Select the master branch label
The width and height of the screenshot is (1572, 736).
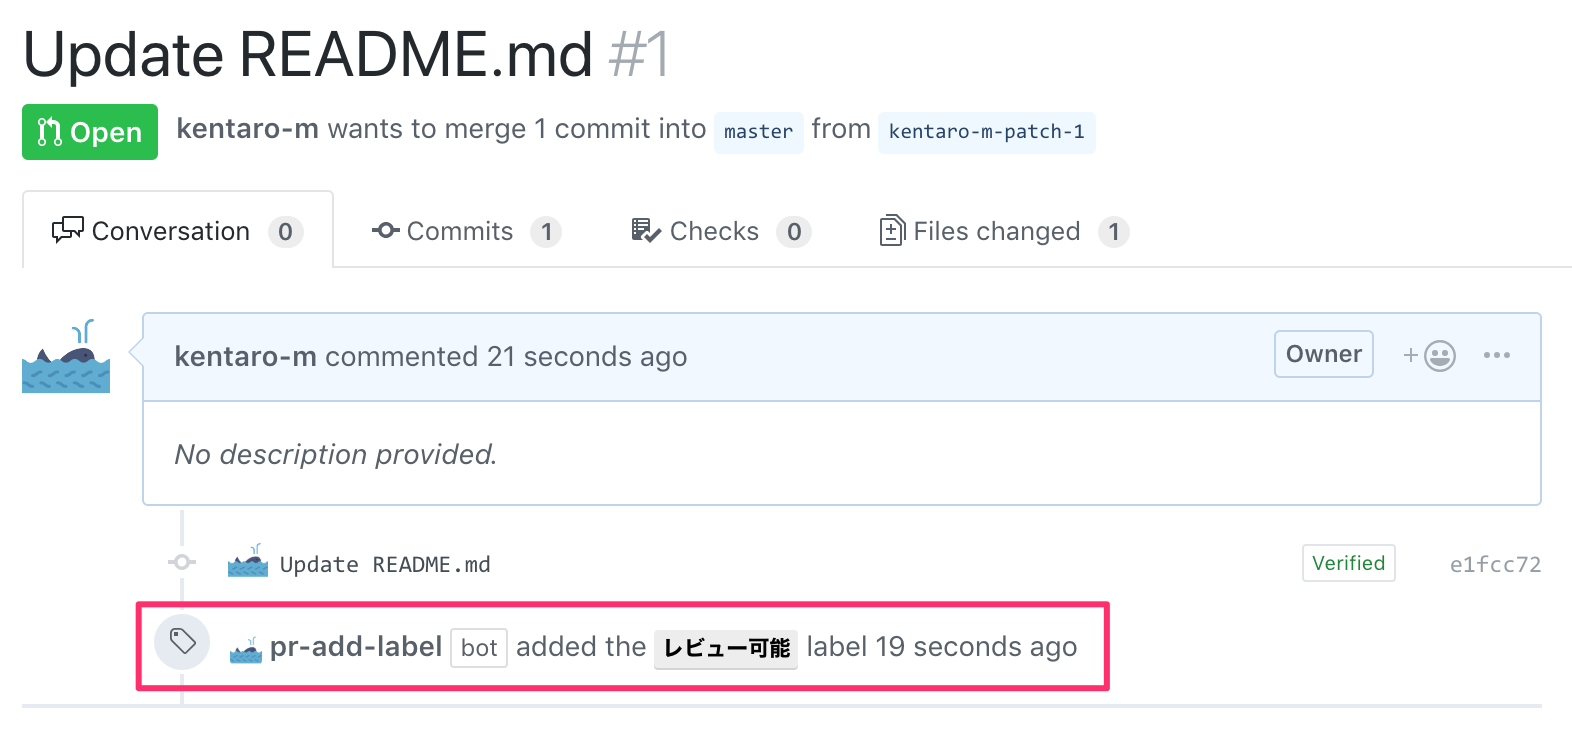point(758,131)
